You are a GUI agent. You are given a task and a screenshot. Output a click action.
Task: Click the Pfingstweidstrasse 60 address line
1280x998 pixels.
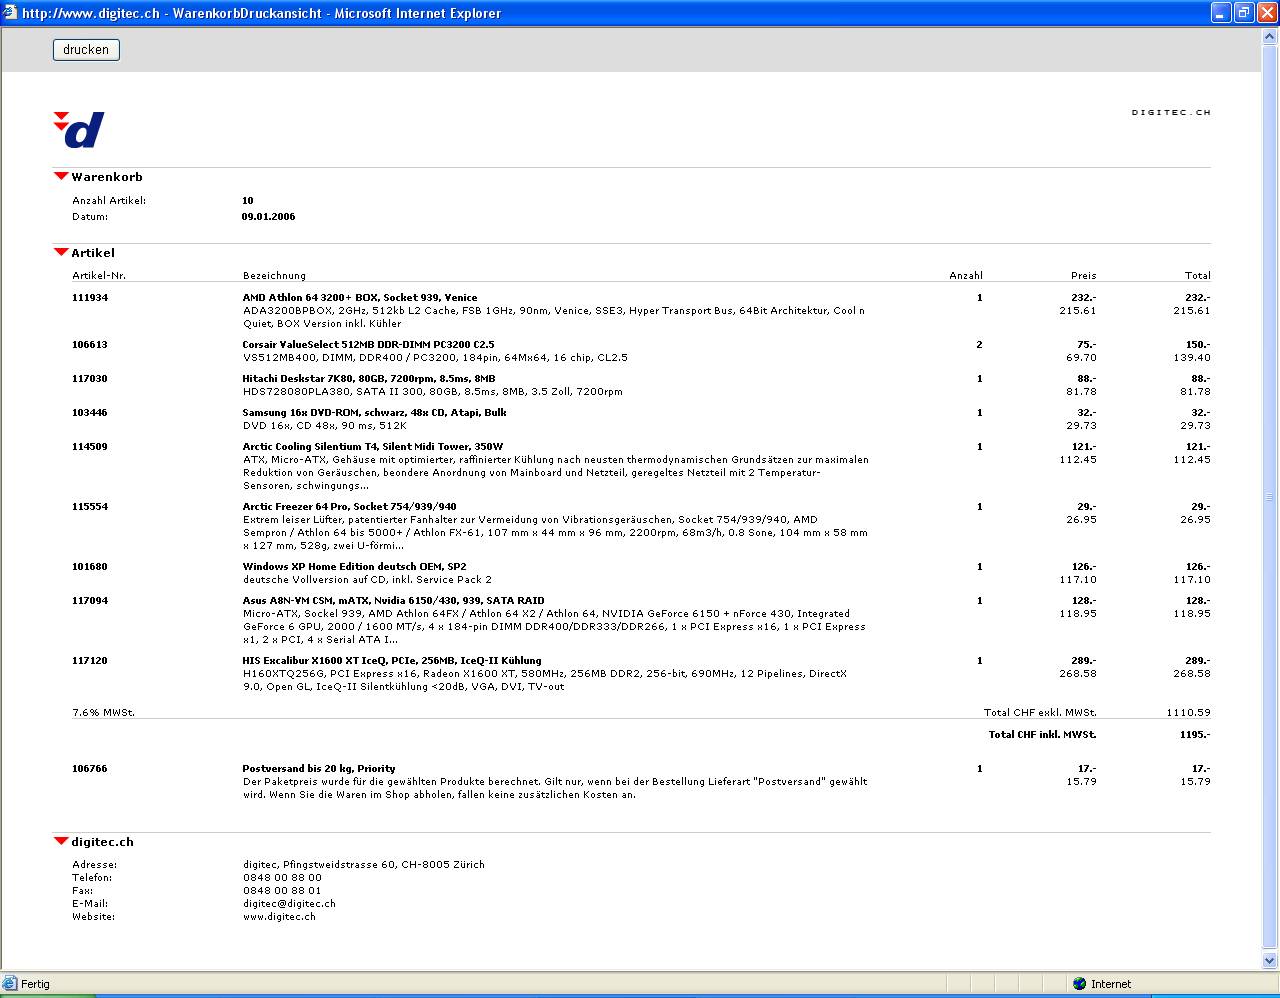point(364,865)
